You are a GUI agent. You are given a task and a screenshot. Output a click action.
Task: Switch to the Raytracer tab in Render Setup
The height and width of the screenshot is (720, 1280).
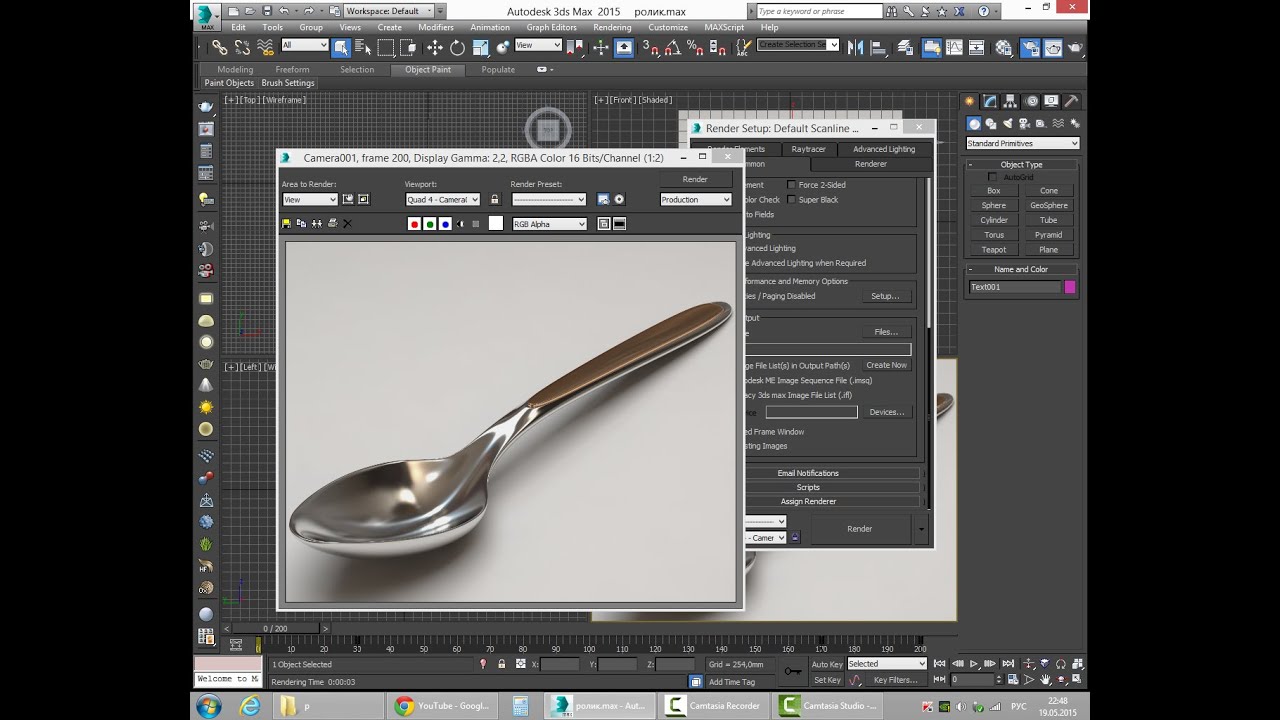pos(808,149)
